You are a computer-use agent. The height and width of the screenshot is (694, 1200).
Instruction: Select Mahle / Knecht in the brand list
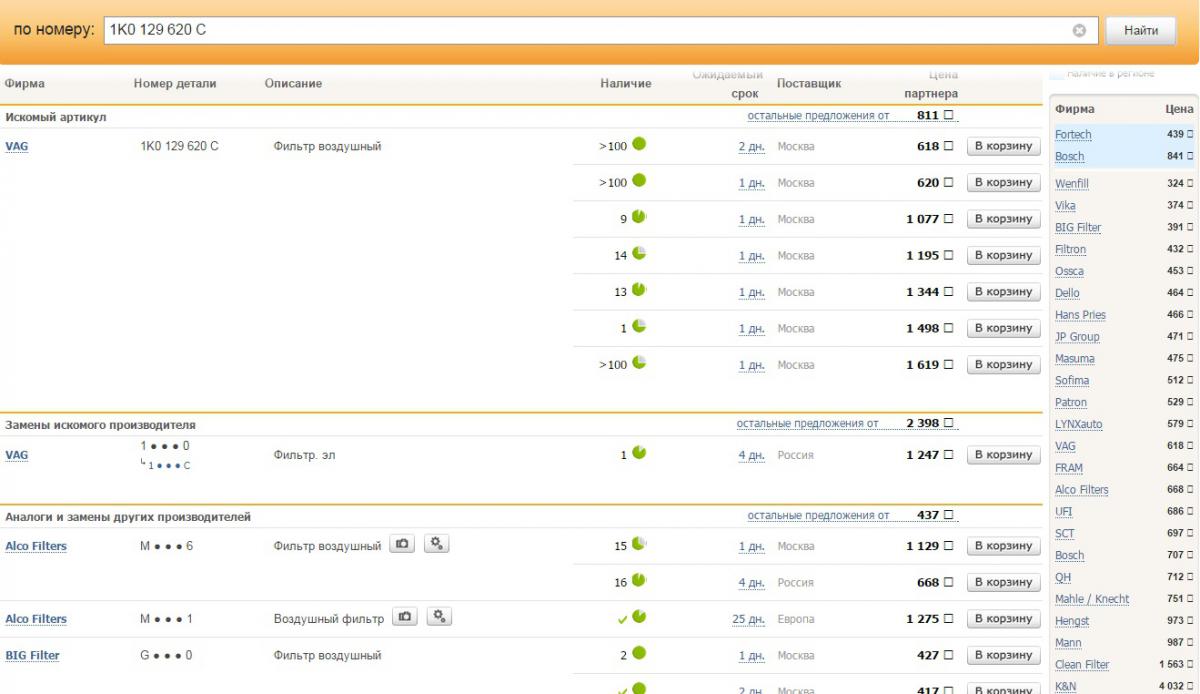1092,599
